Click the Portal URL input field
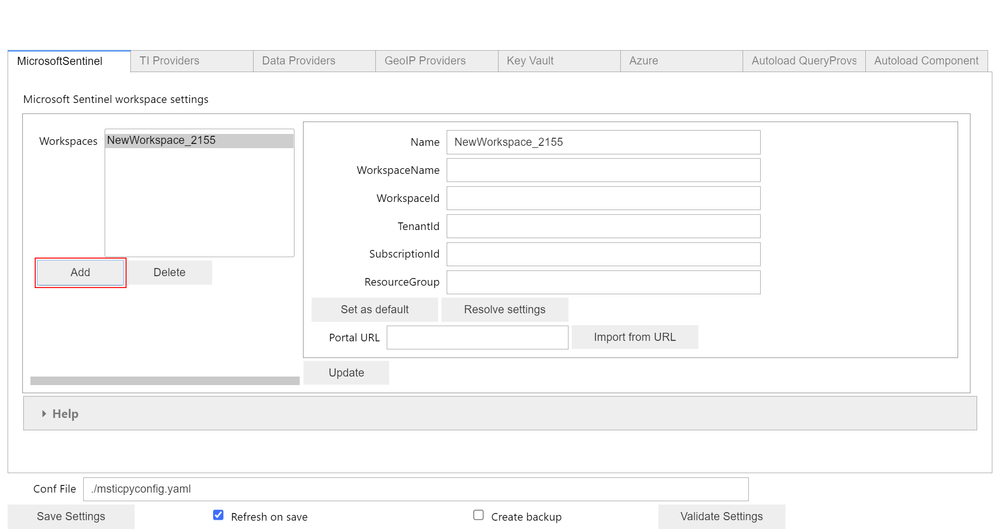The width and height of the screenshot is (999, 529). pos(477,338)
